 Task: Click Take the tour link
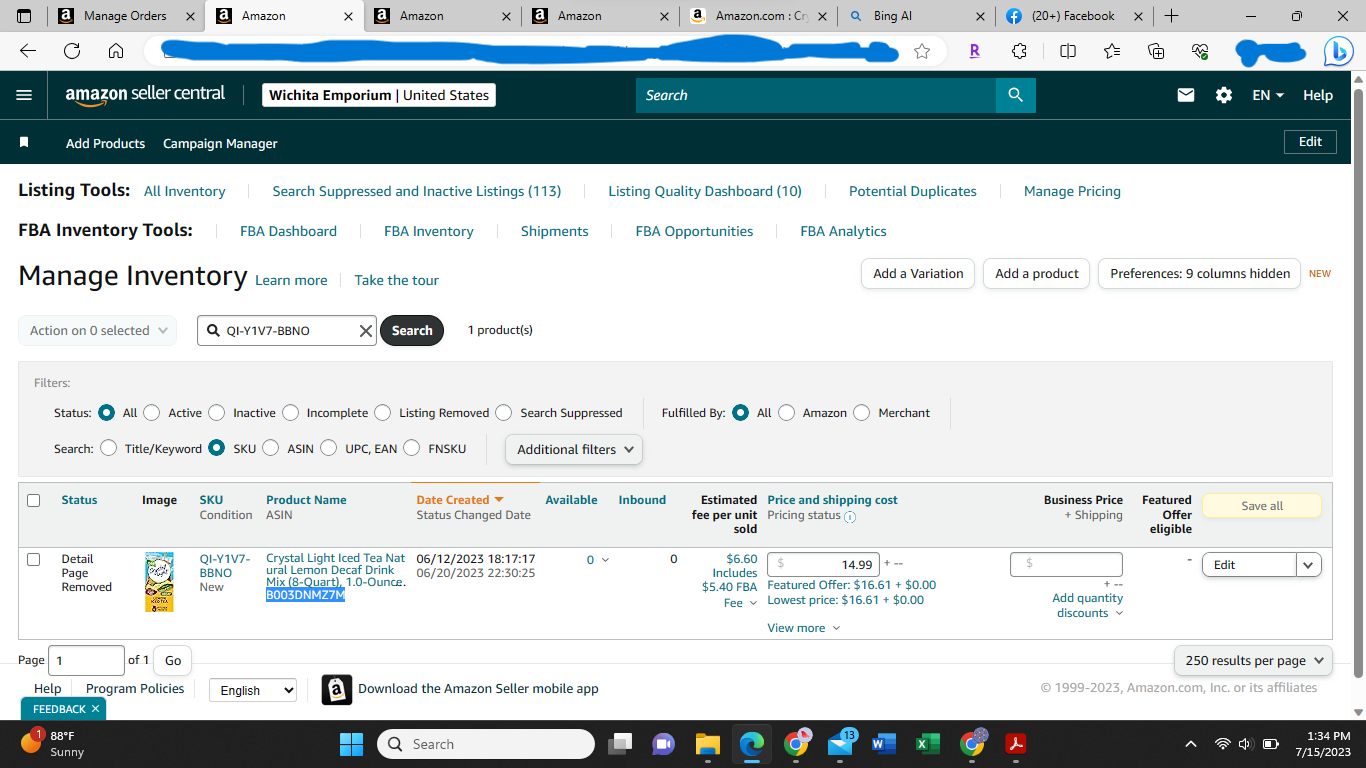(x=396, y=280)
